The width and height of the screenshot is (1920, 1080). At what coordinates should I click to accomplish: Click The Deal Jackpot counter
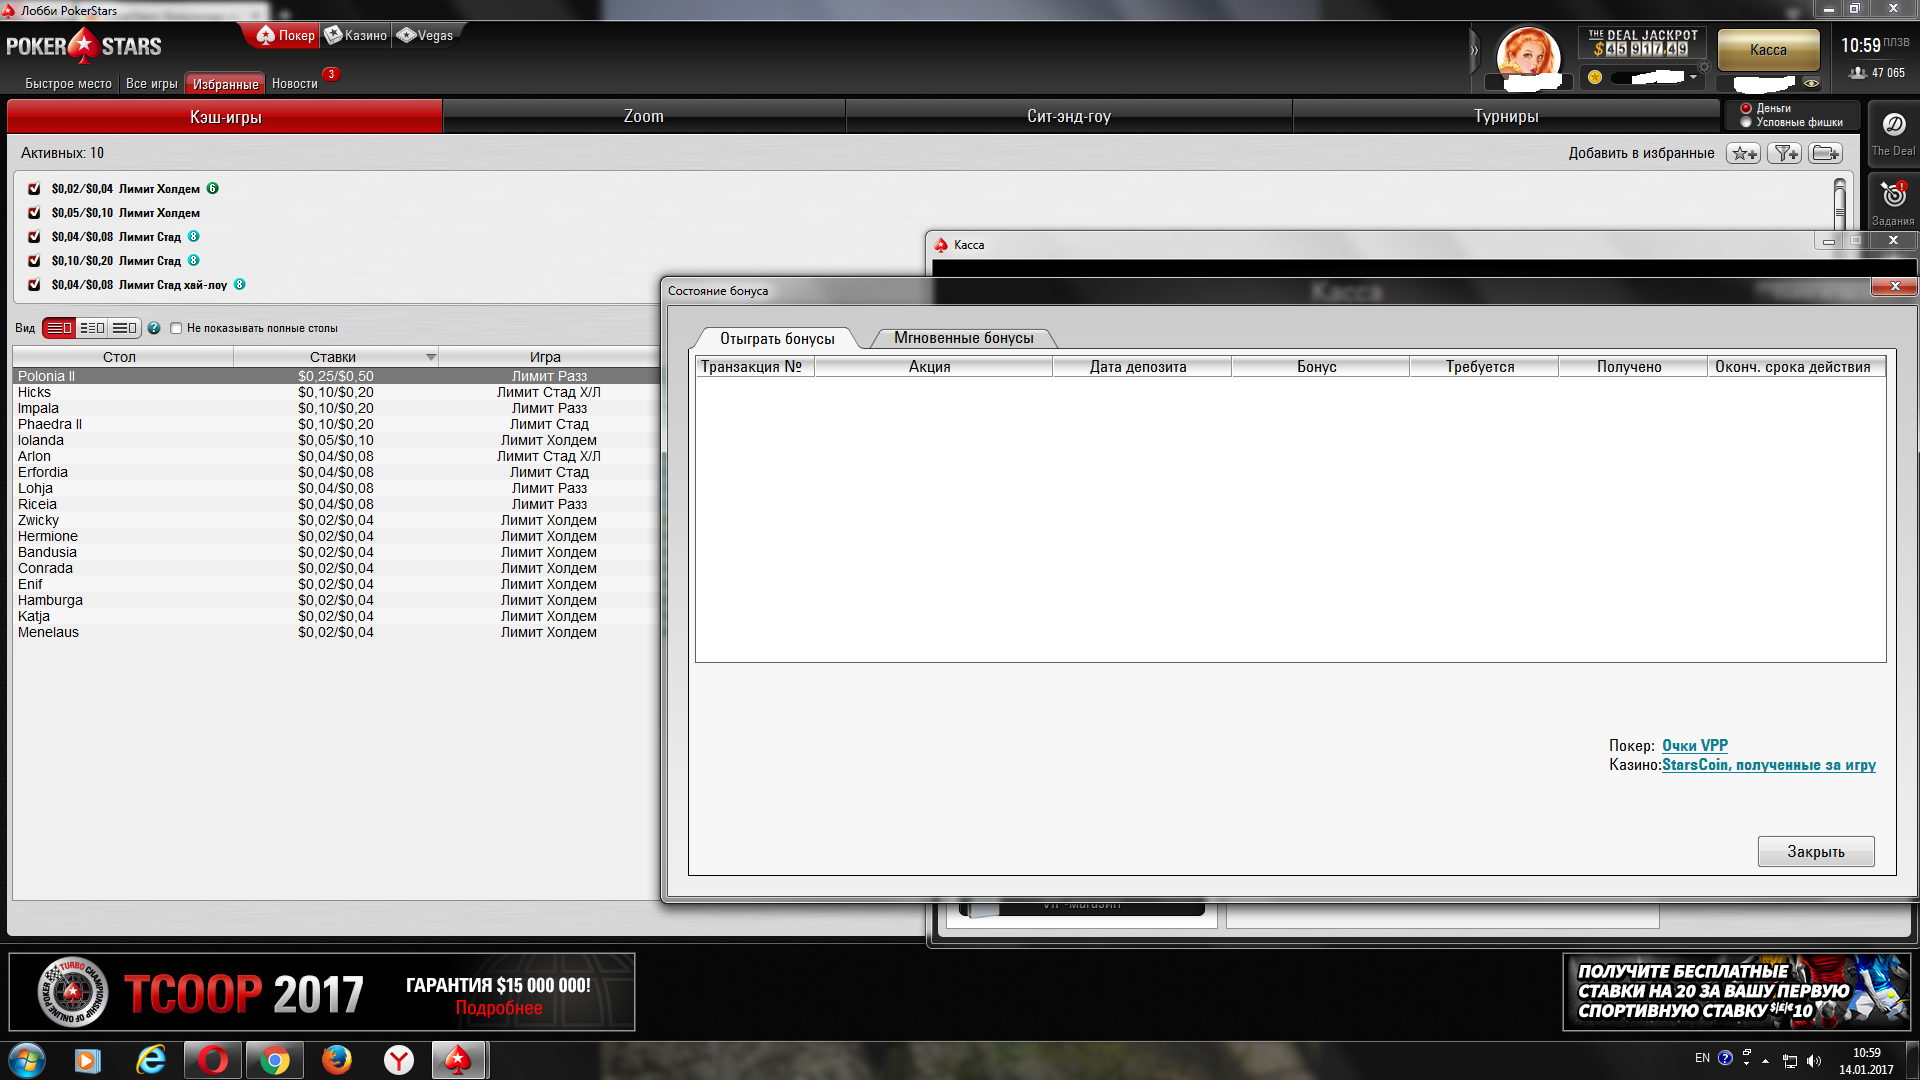(x=1642, y=43)
